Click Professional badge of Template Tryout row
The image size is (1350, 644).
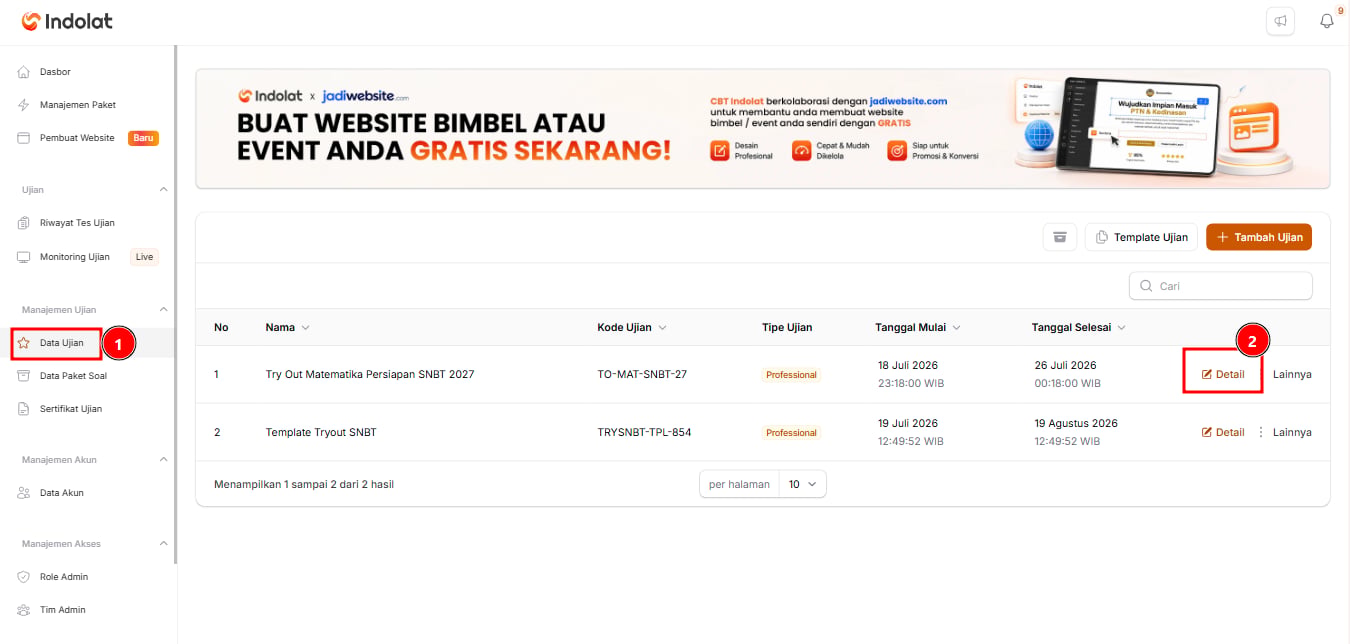click(791, 433)
